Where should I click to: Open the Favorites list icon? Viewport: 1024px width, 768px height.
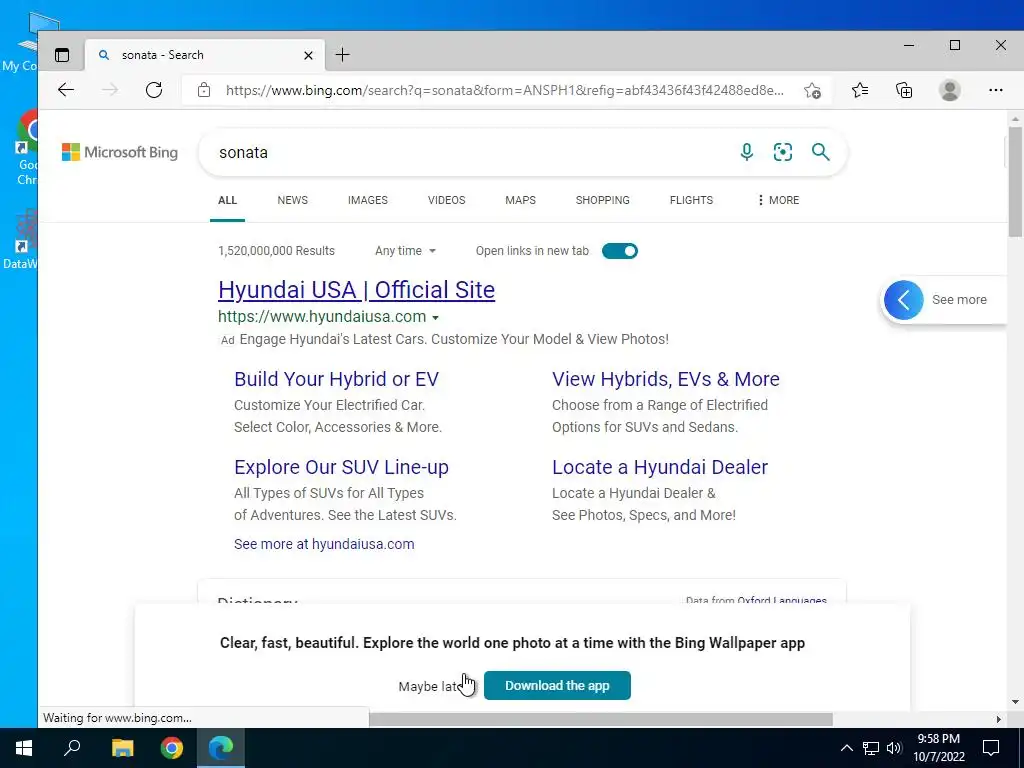tap(860, 90)
